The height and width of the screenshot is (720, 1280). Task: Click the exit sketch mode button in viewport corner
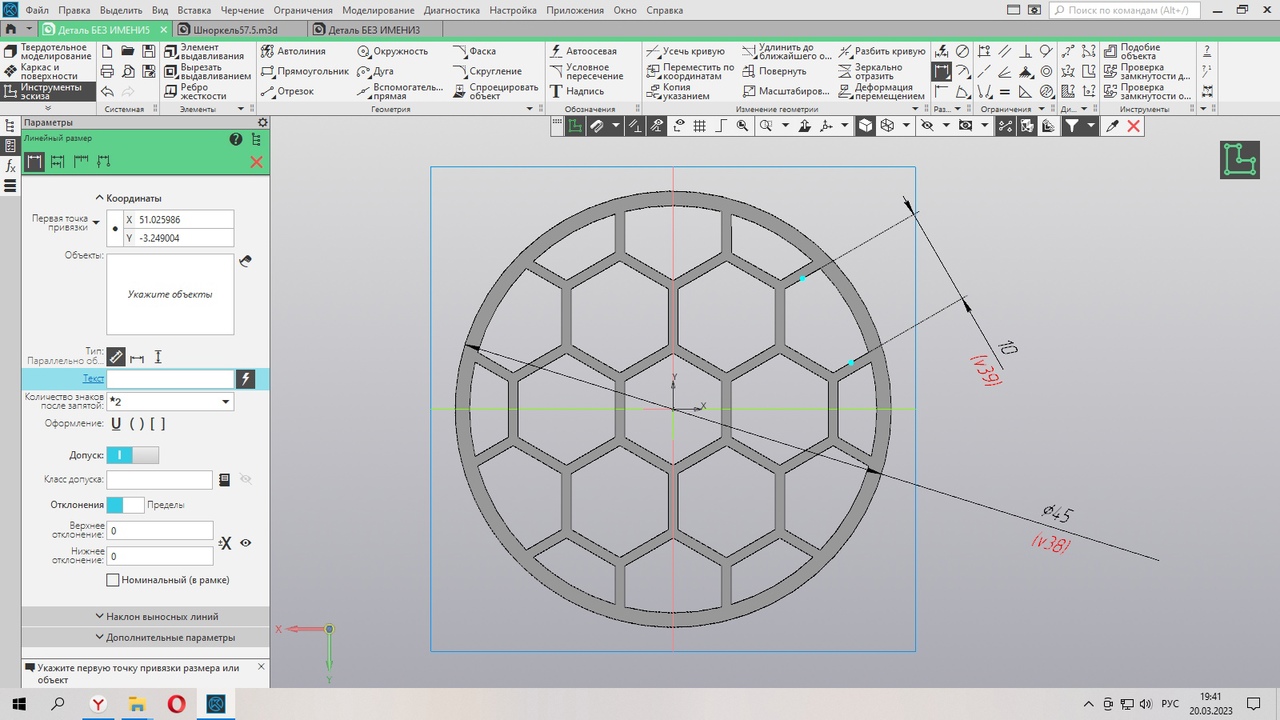click(x=1240, y=160)
